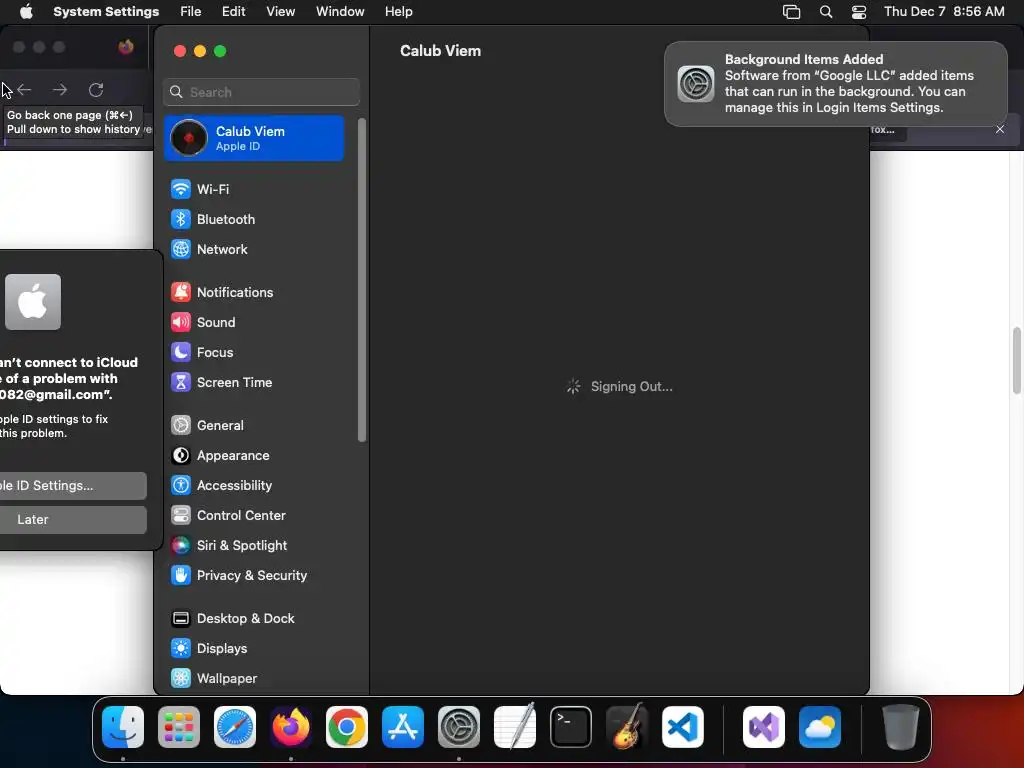Open Launchpad from the Dock
1024x768 pixels.
(x=179, y=727)
